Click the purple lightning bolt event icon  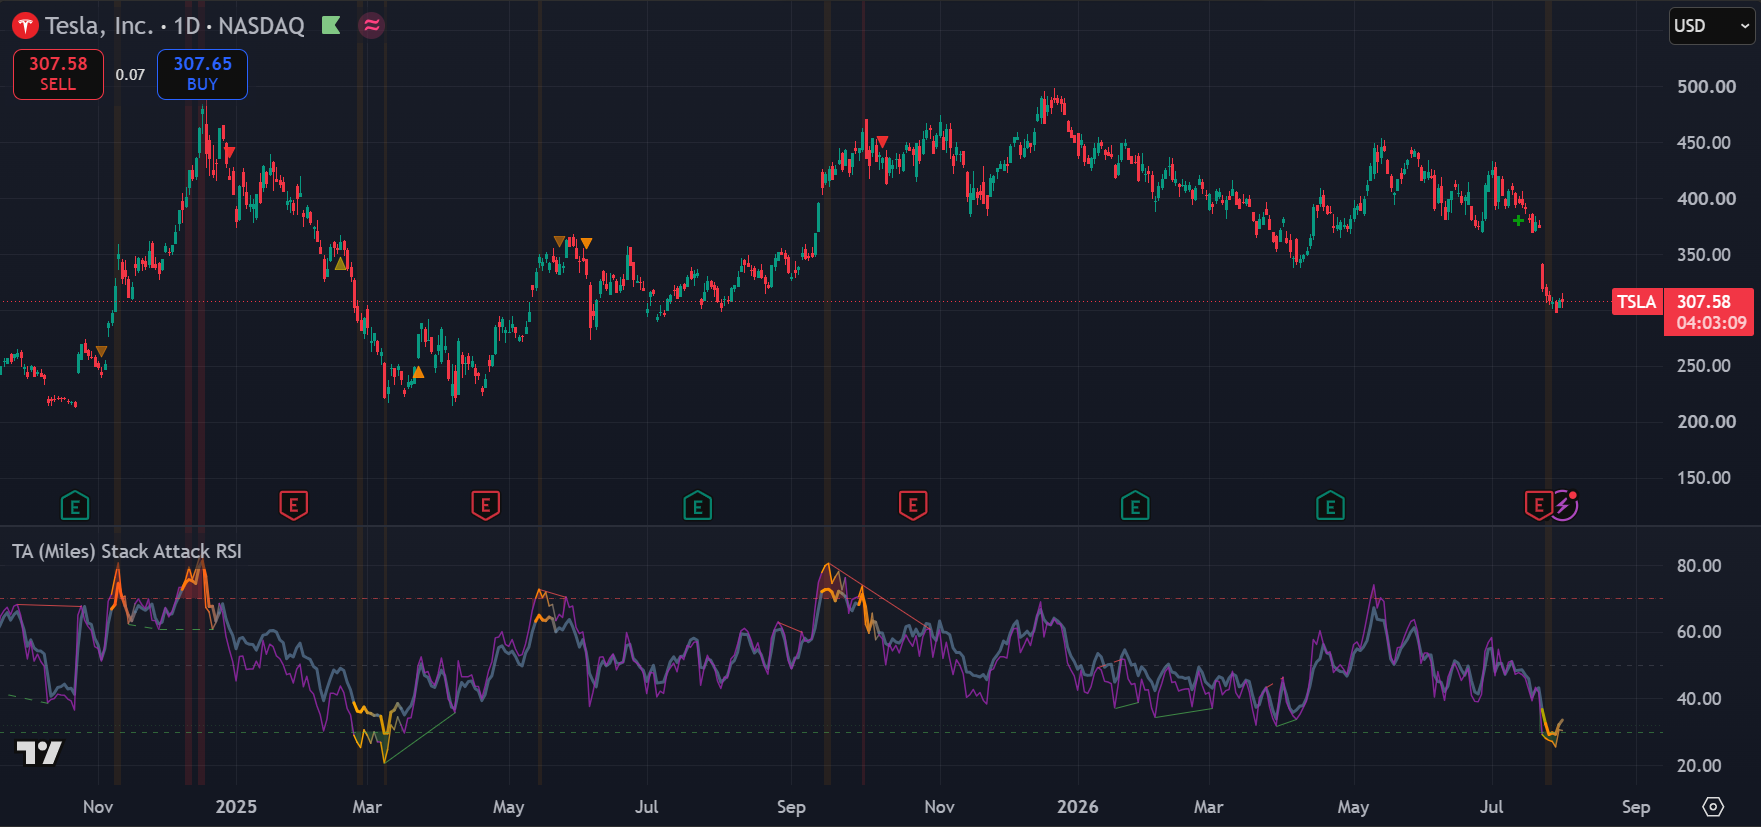click(x=1563, y=506)
